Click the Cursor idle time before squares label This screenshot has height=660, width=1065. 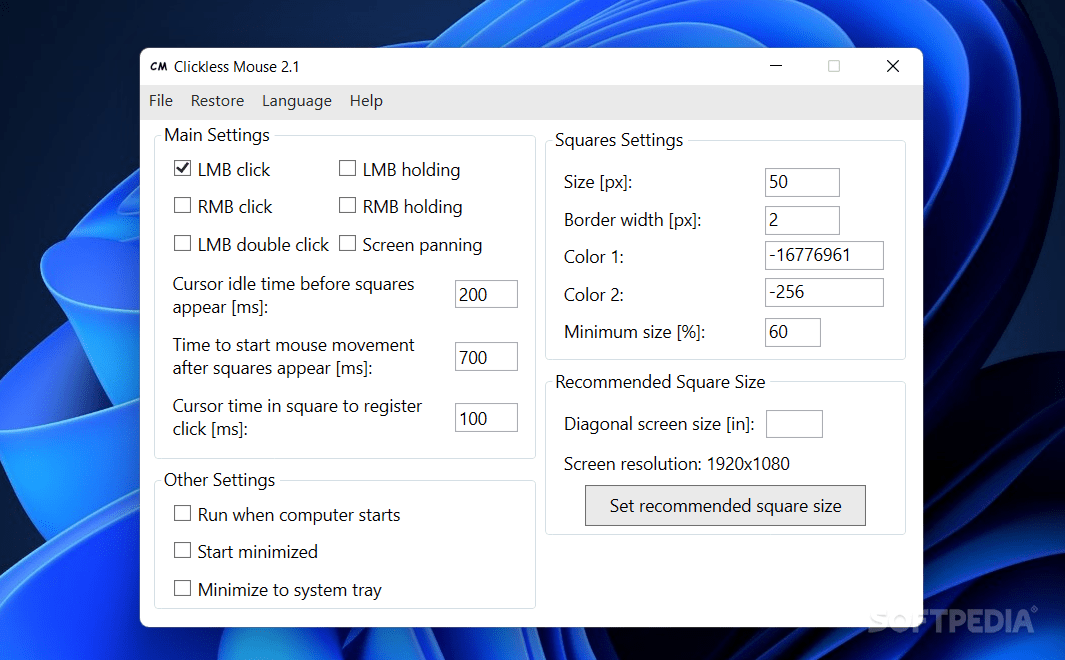tap(293, 295)
